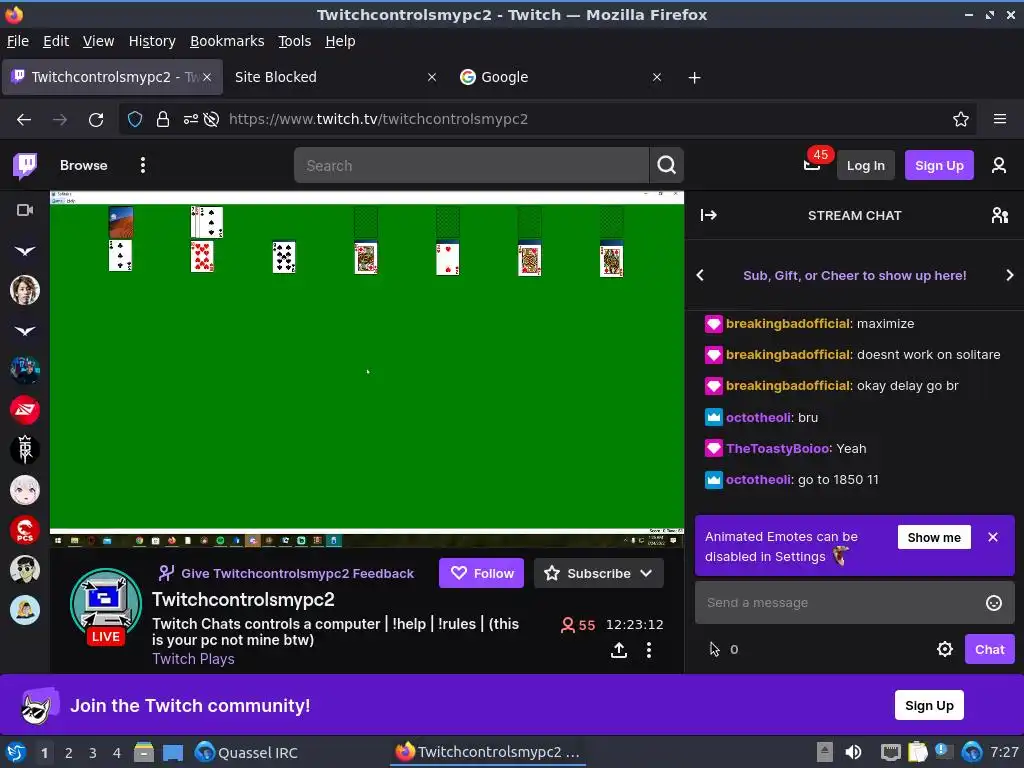The width and height of the screenshot is (1024, 768).
Task: Open Quassel IRC from taskbar
Action: [x=247, y=753]
